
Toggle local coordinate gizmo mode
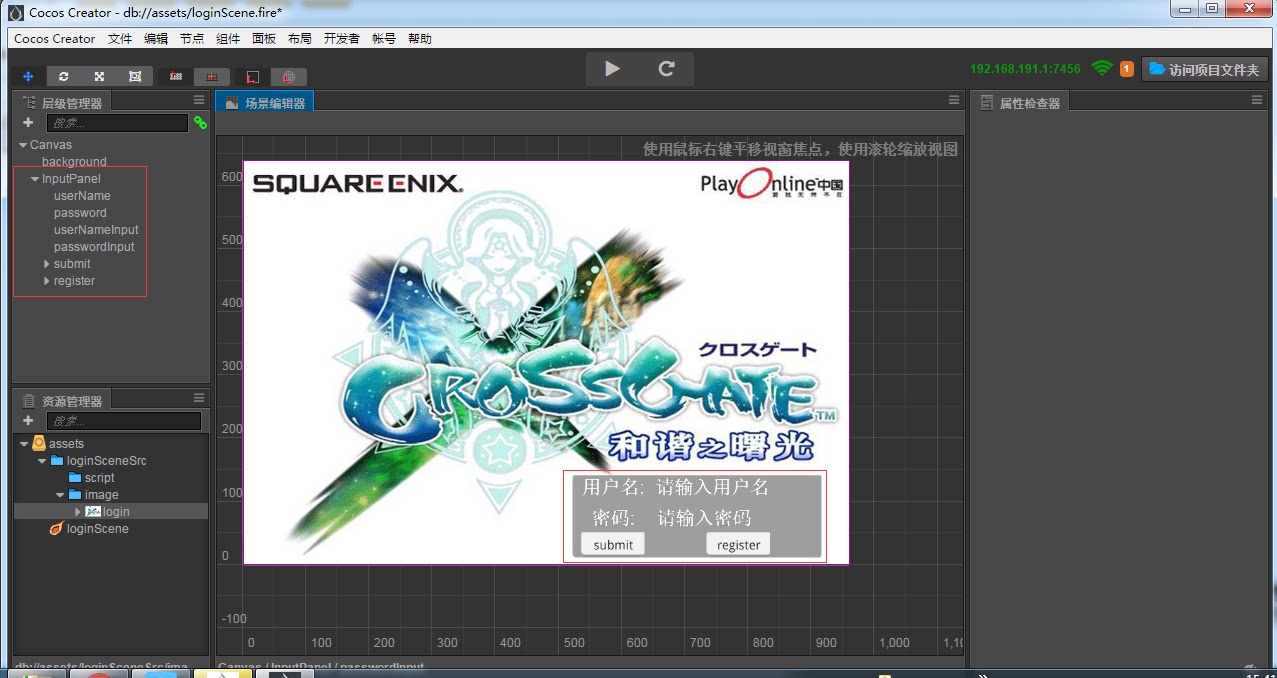(252, 77)
